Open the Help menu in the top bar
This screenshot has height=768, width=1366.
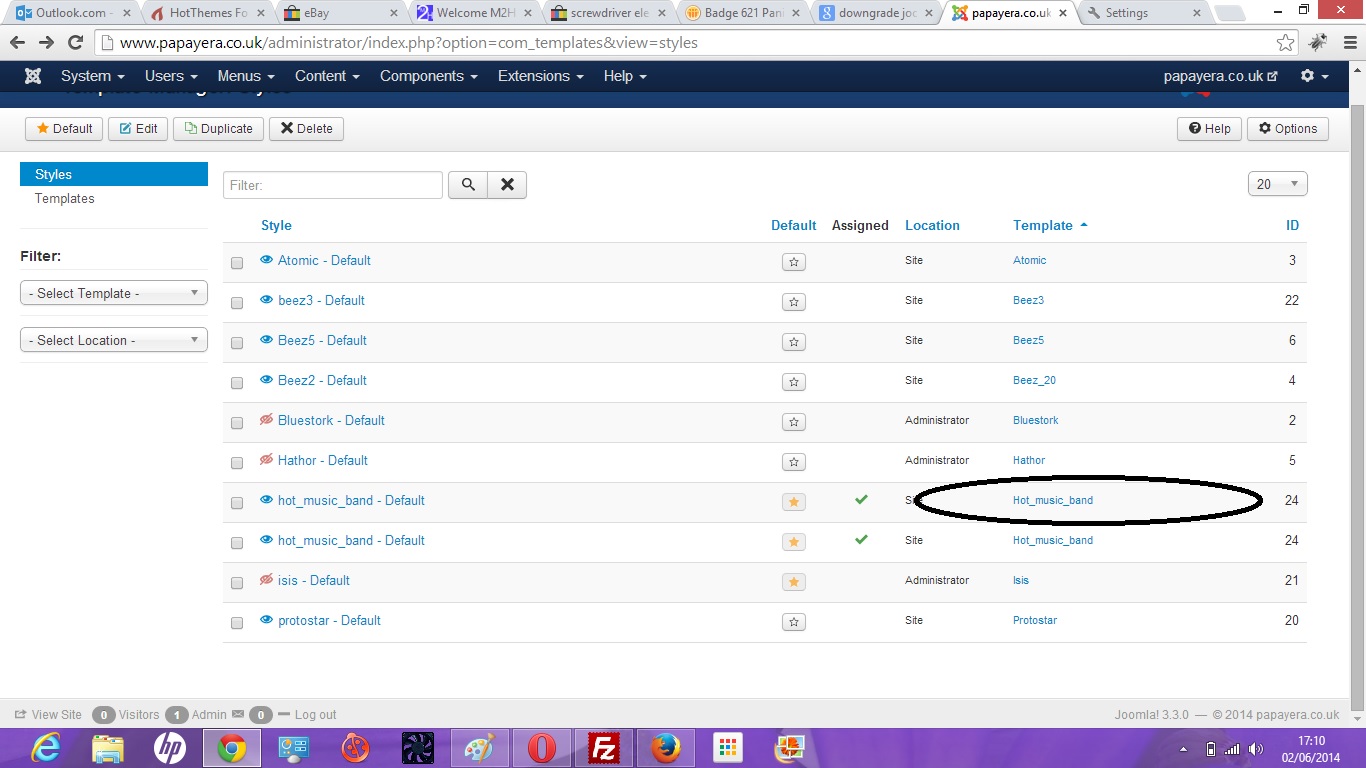click(625, 76)
